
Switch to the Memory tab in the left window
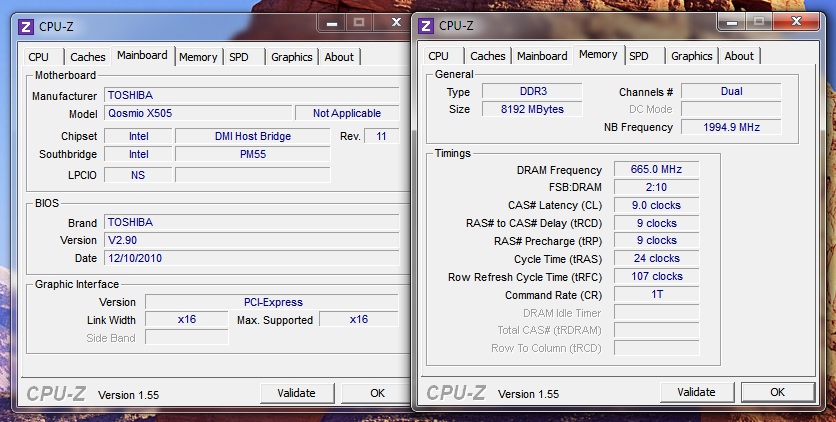pyautogui.click(x=198, y=57)
